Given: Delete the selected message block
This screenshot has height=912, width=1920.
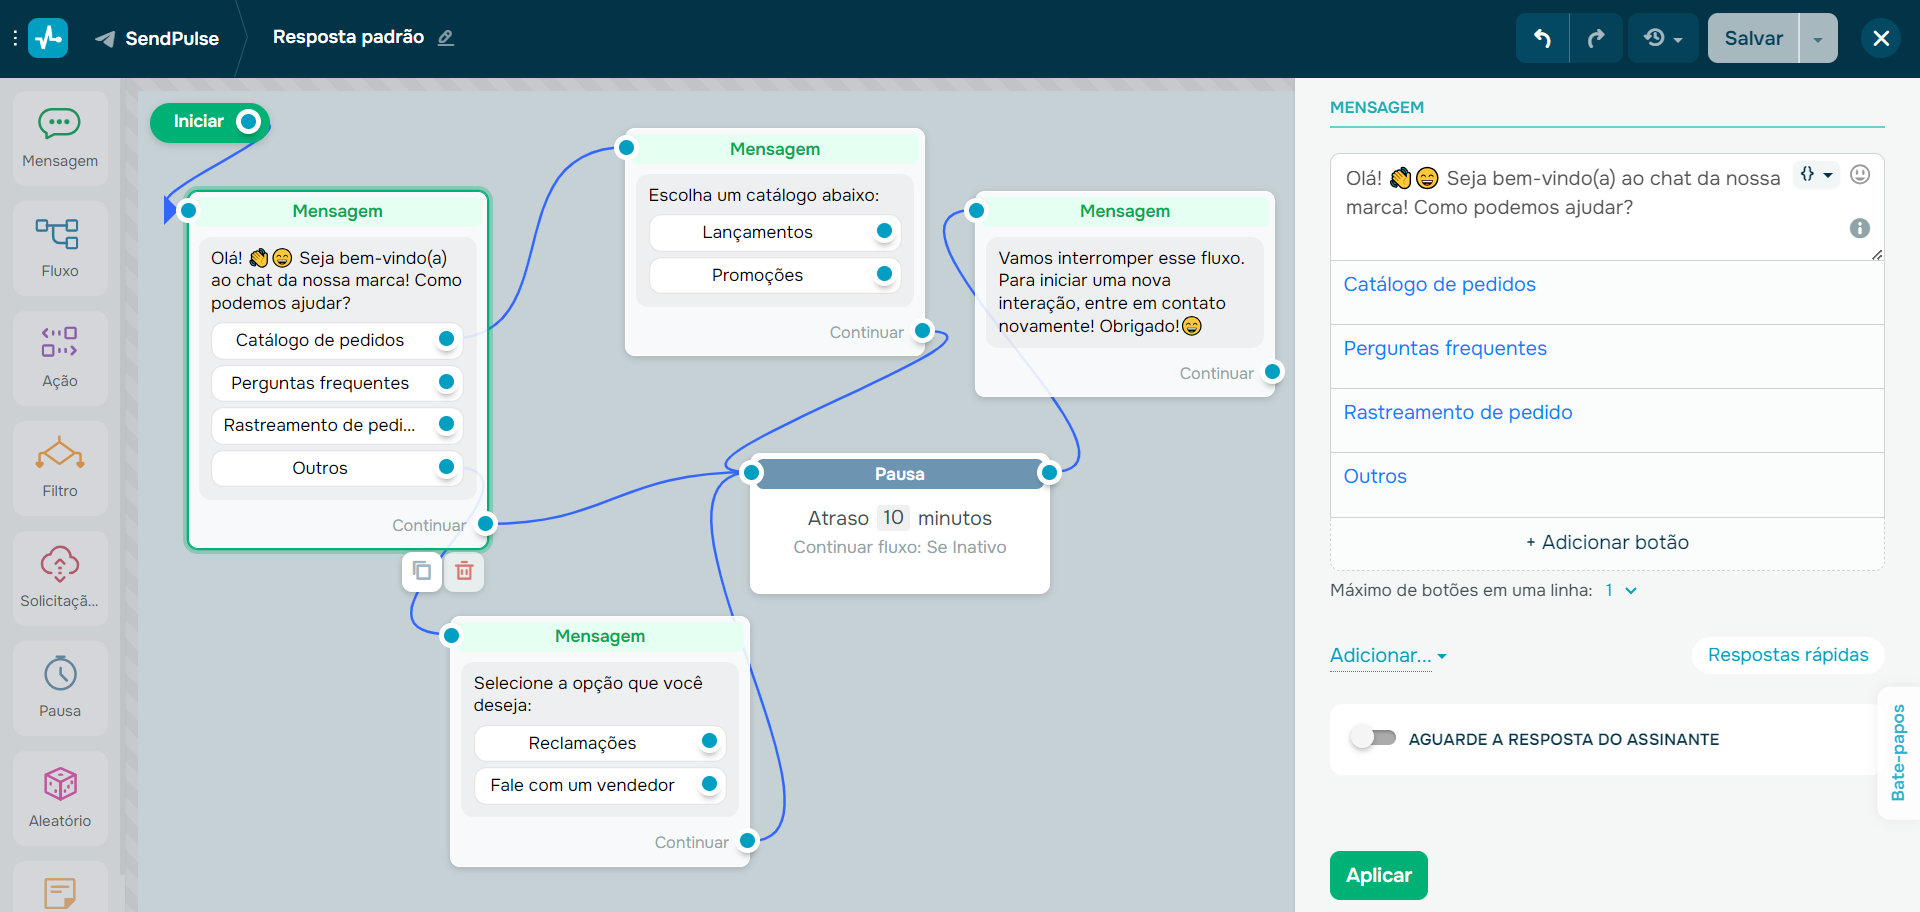Looking at the screenshot, I should coord(464,571).
